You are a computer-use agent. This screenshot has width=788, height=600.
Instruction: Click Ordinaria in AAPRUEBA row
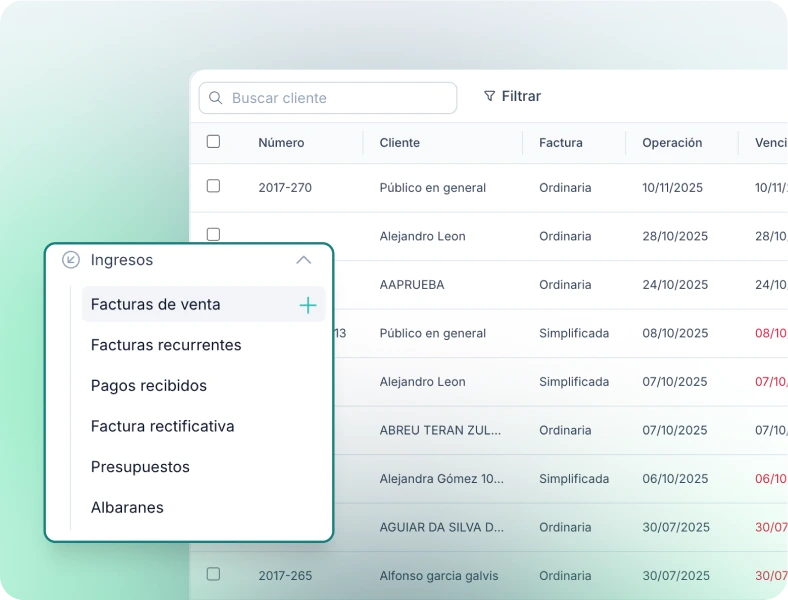(565, 284)
